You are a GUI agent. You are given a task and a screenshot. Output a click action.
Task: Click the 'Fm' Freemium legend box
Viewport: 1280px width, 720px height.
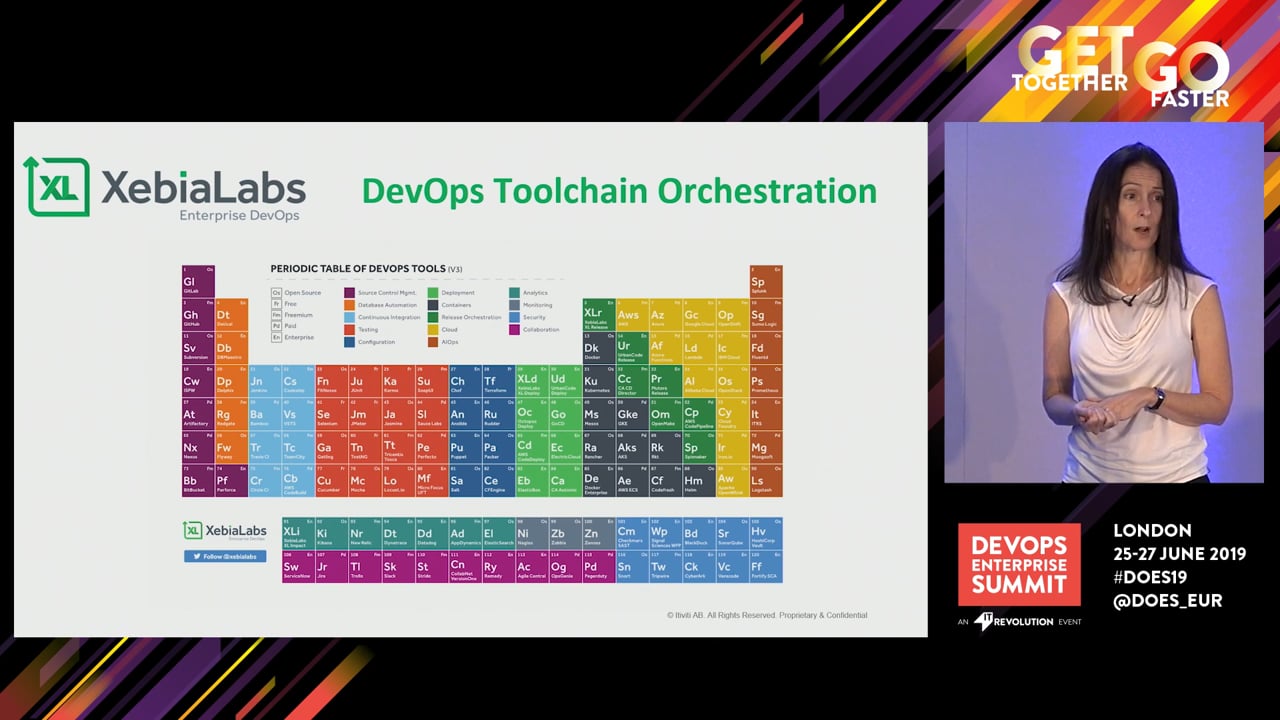tap(276, 315)
